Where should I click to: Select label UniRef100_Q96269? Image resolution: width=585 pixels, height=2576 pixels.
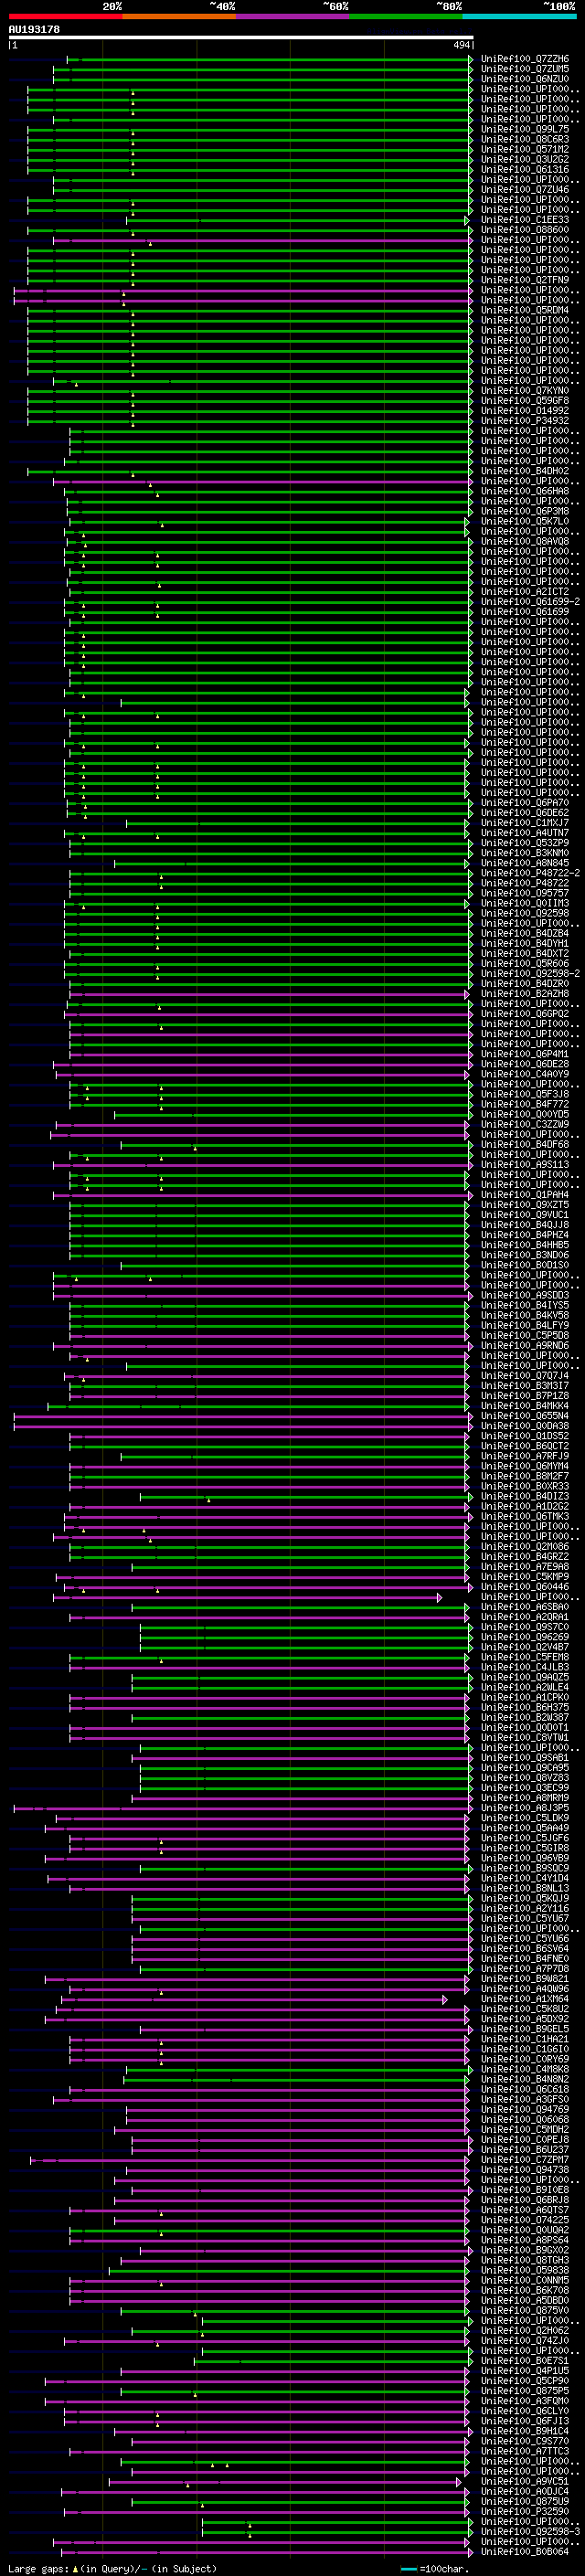pyautogui.click(x=525, y=1637)
